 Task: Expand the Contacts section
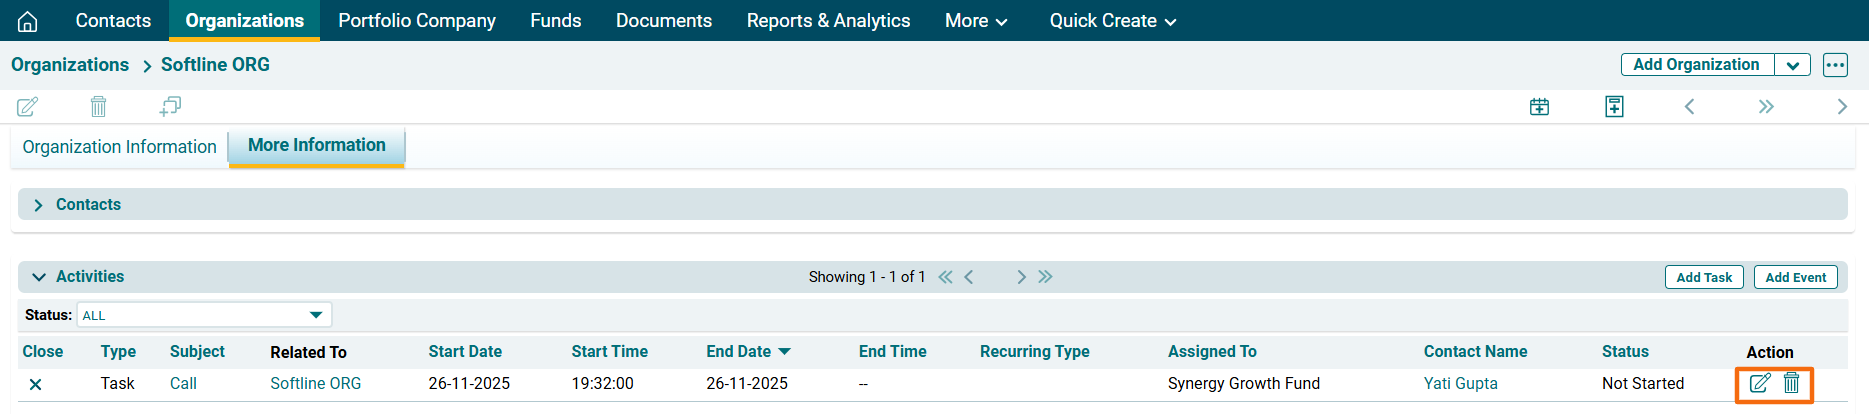pos(39,205)
